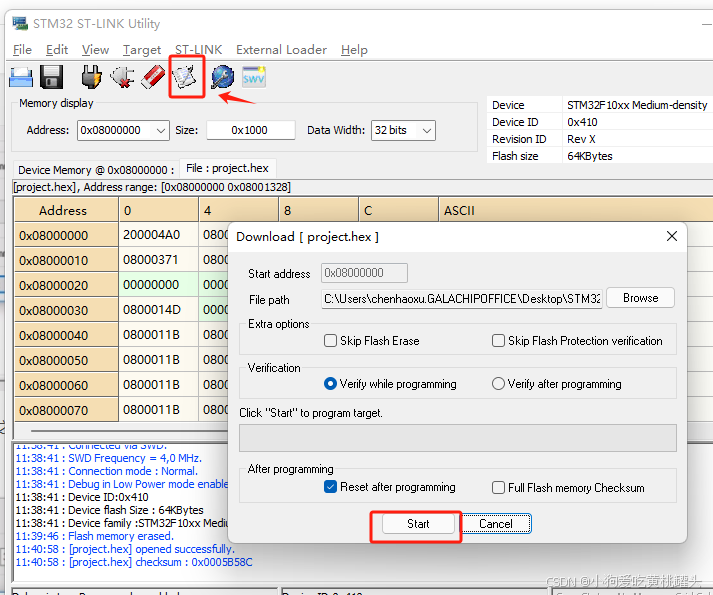Click the Revision ID value Rev X

(x=581, y=139)
